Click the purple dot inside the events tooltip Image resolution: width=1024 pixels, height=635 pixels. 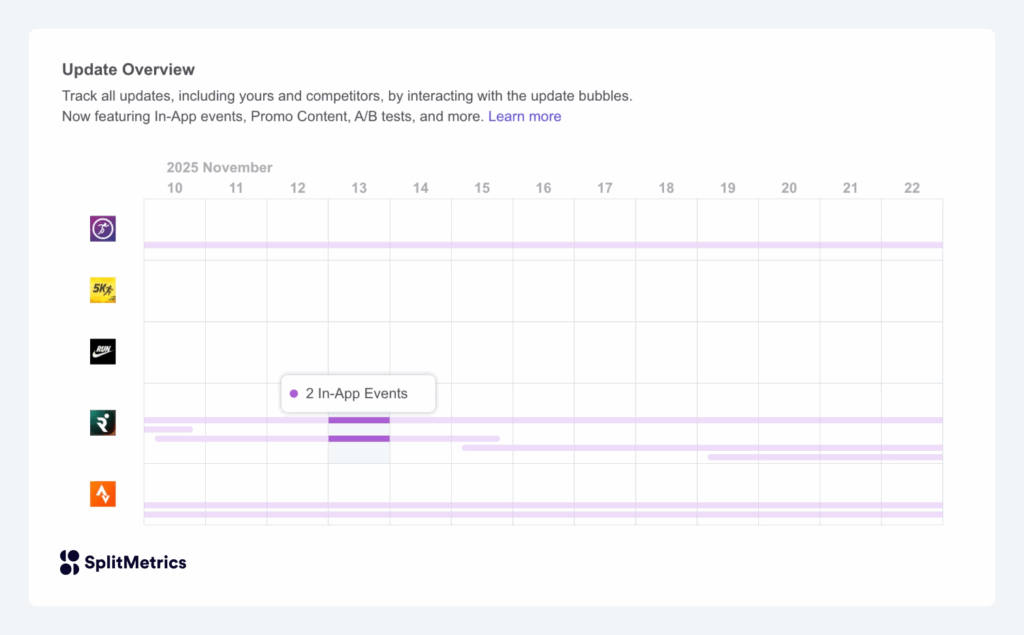293,394
